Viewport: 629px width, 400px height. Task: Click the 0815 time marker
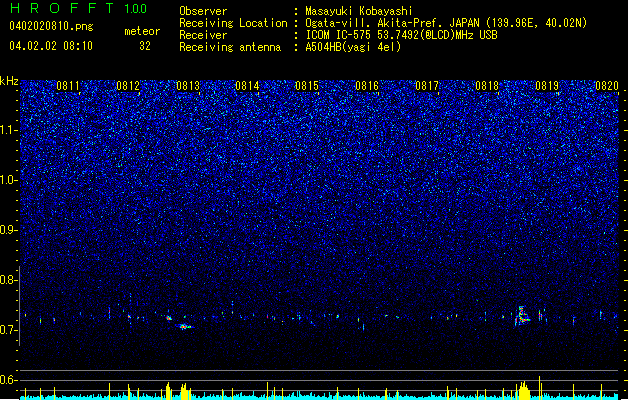[x=307, y=86]
